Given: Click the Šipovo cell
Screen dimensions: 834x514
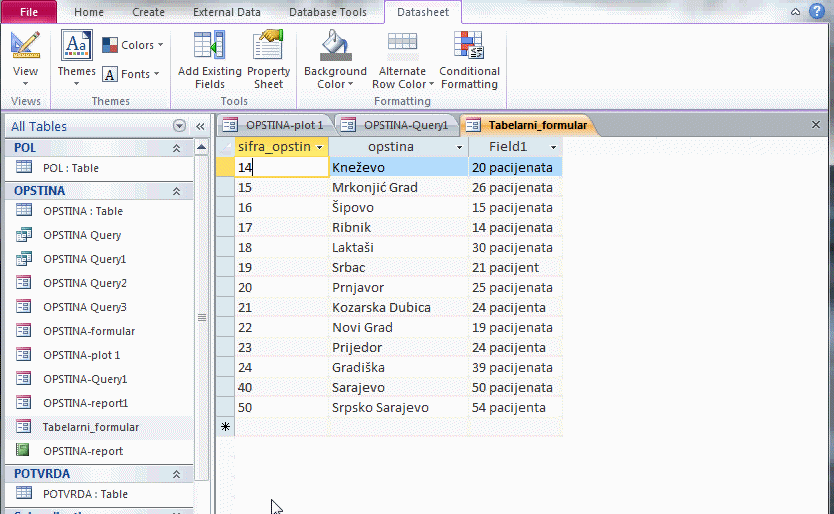Looking at the screenshot, I should 398,208.
